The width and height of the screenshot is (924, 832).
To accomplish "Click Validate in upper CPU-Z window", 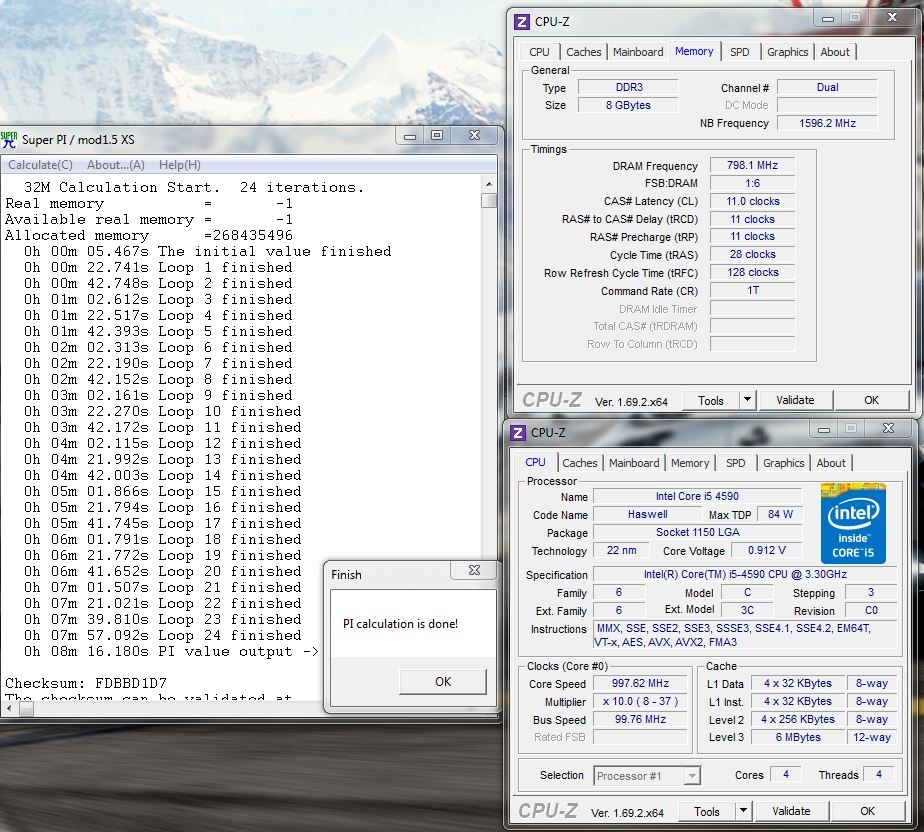I will [x=795, y=400].
